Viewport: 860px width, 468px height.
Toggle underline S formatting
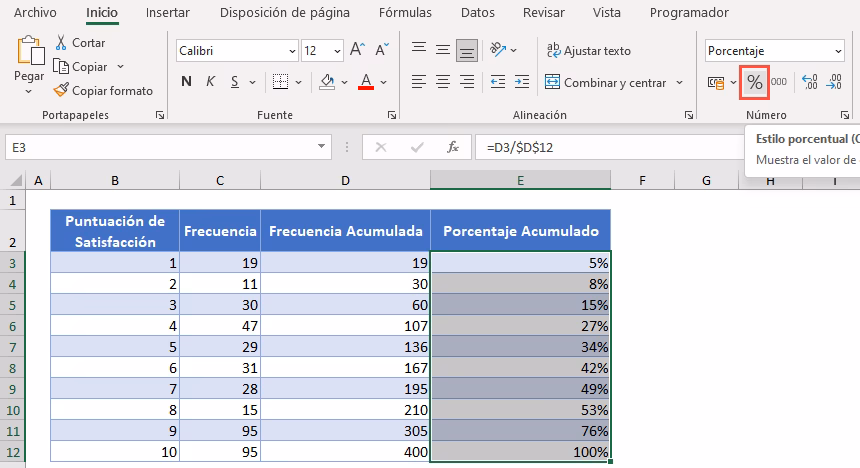(x=235, y=82)
